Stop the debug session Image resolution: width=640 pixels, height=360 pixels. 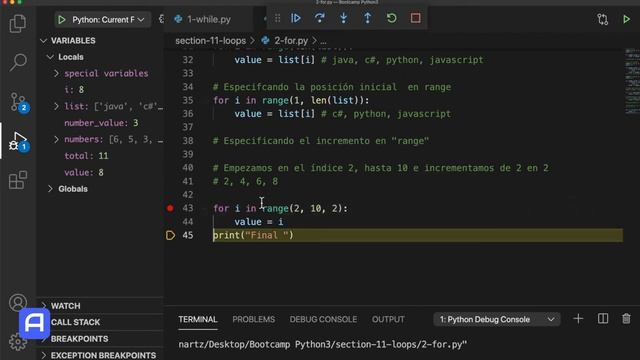tap(416, 18)
